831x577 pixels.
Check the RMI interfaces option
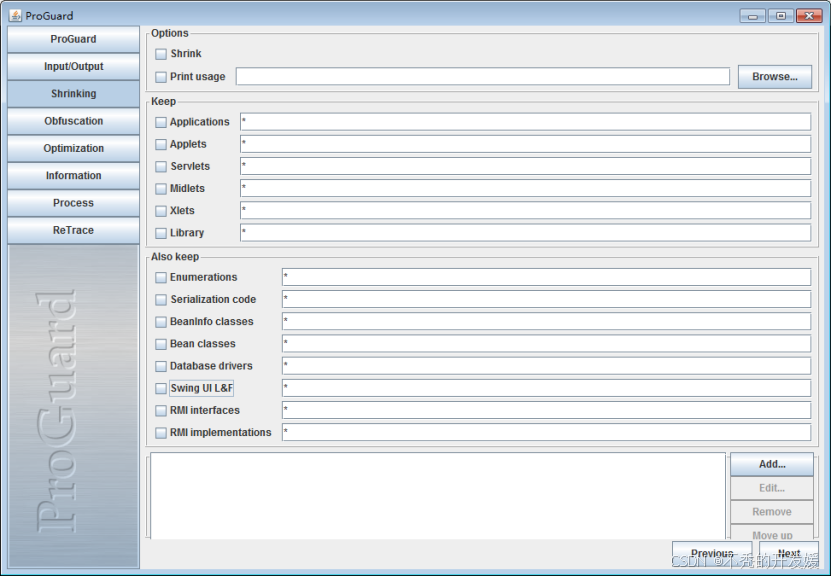point(161,411)
